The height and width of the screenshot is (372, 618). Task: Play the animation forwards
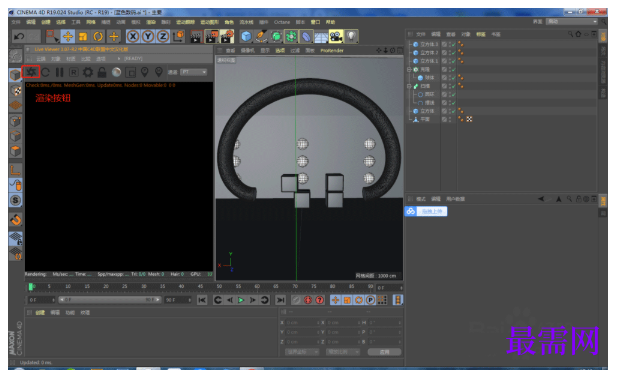241,300
